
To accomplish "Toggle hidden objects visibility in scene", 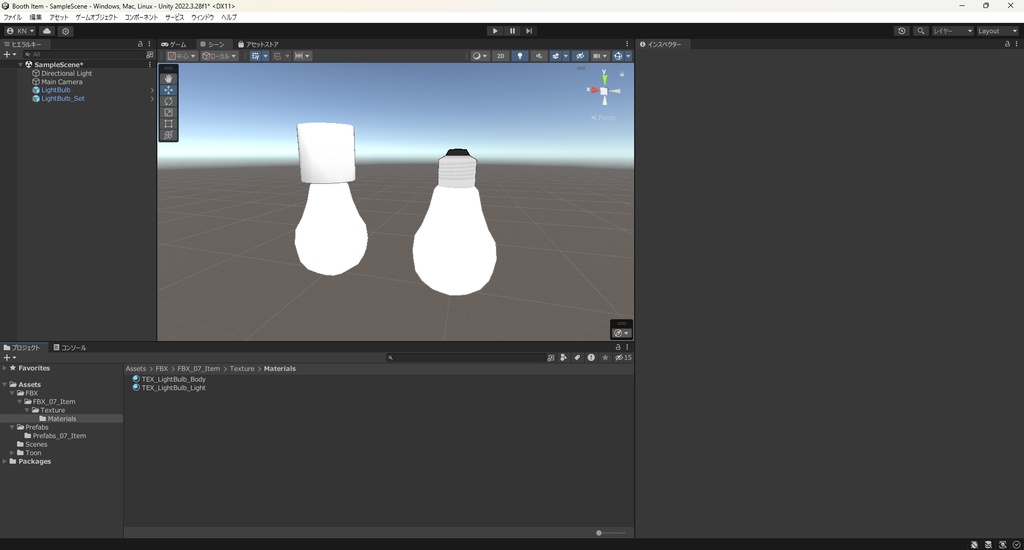I will tap(579, 56).
